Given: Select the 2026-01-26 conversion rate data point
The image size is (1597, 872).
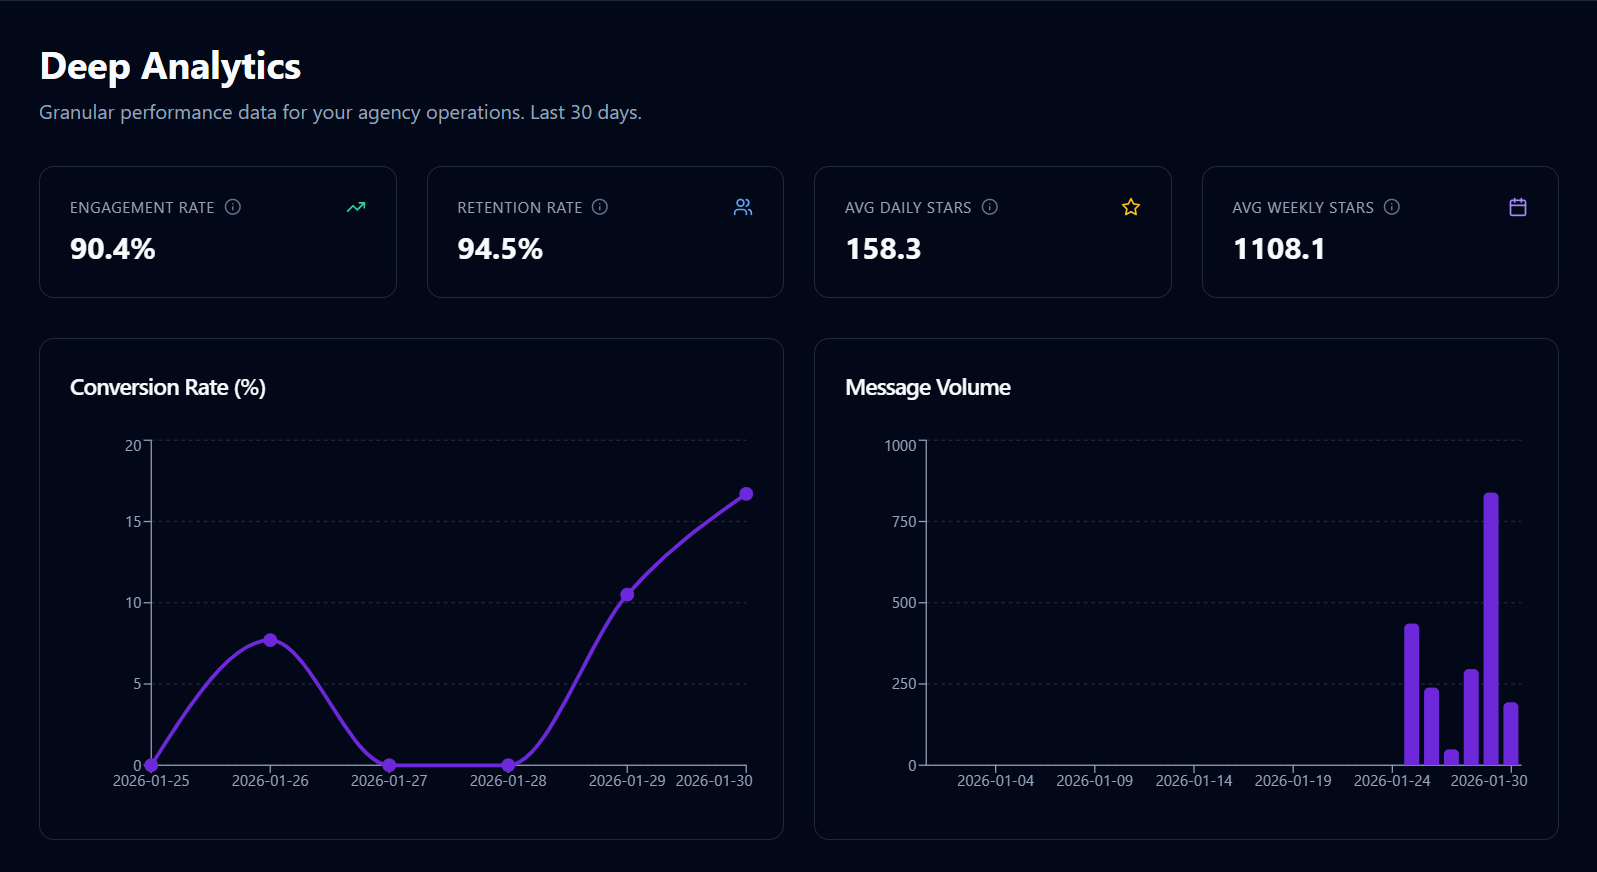Looking at the screenshot, I should click(x=270, y=640).
